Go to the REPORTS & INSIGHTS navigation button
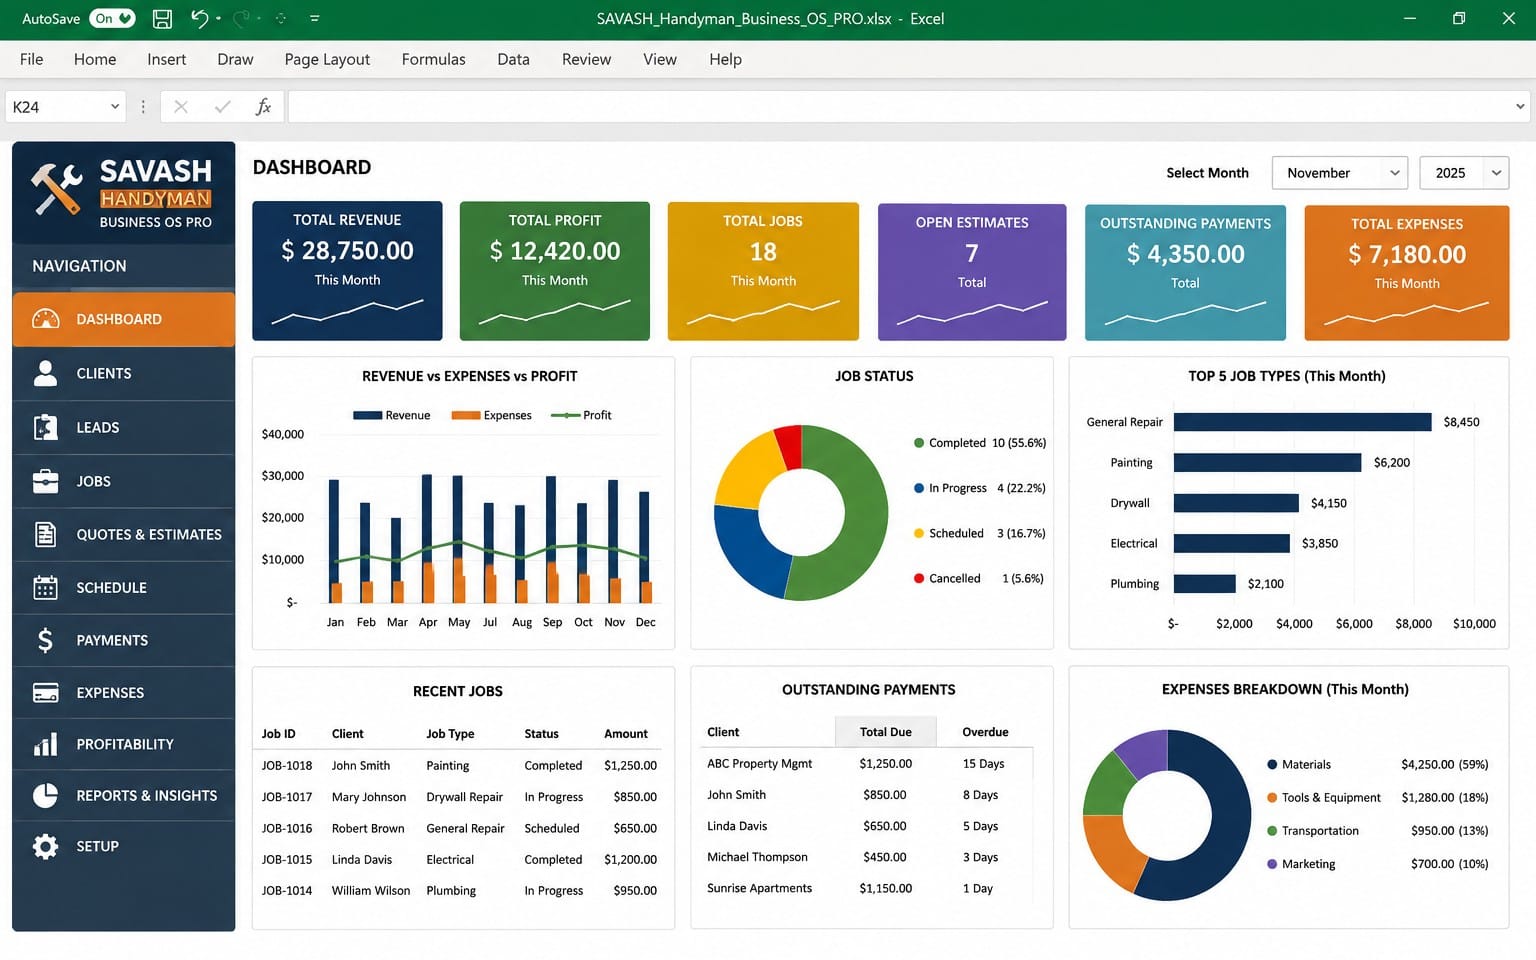Image resolution: width=1536 pixels, height=960 pixels. click(x=124, y=795)
